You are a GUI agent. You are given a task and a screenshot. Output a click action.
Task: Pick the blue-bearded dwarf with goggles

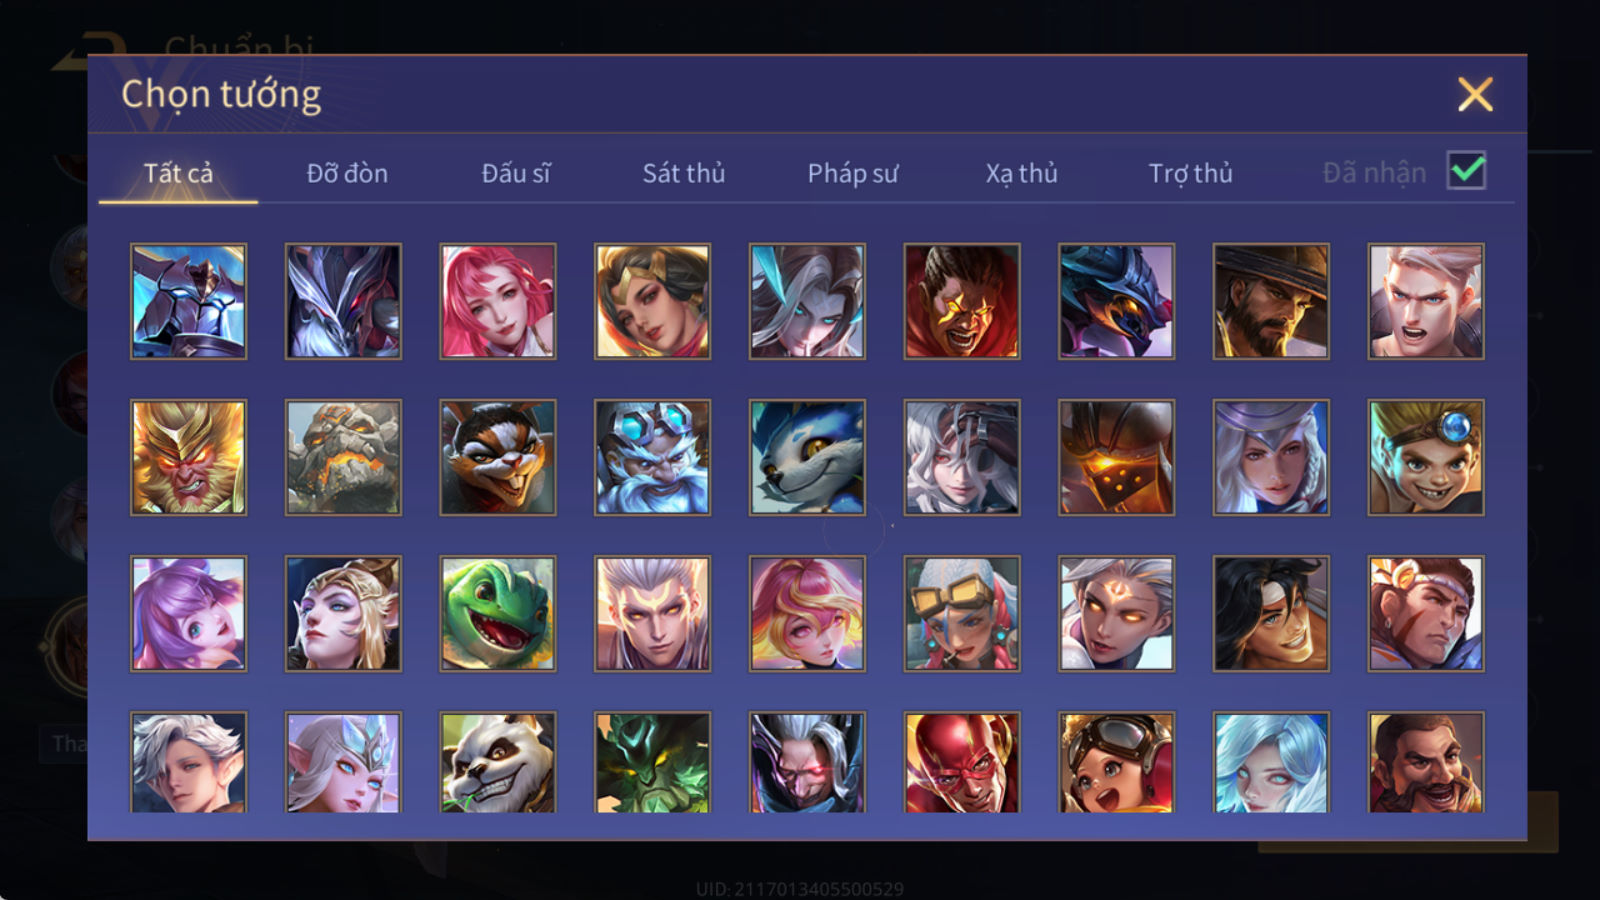652,457
